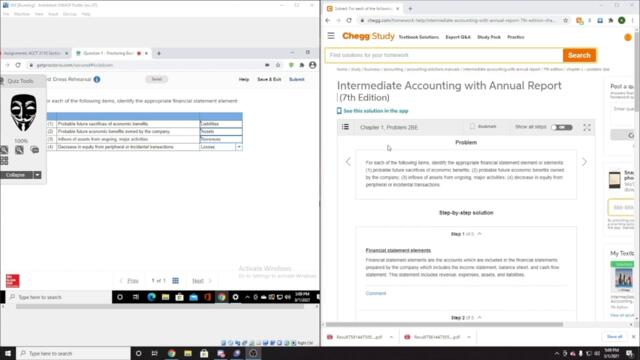The image size is (640, 360).
Task: Select the Chegg solved problem tab
Action: click(363, 8)
